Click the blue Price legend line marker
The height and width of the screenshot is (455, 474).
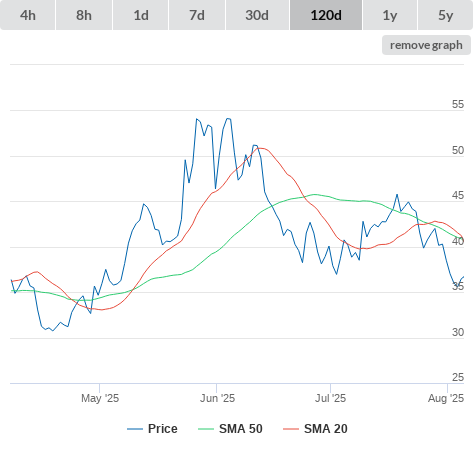(135, 429)
